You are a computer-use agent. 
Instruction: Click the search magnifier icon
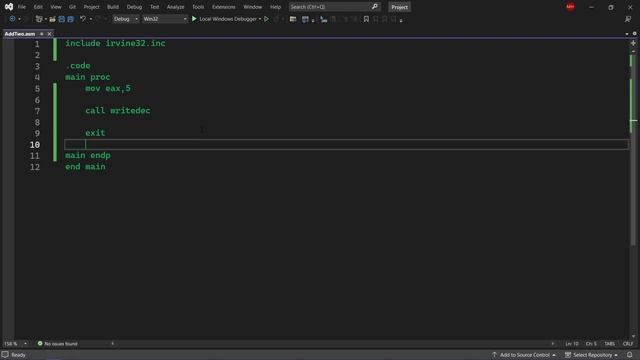point(375,7)
